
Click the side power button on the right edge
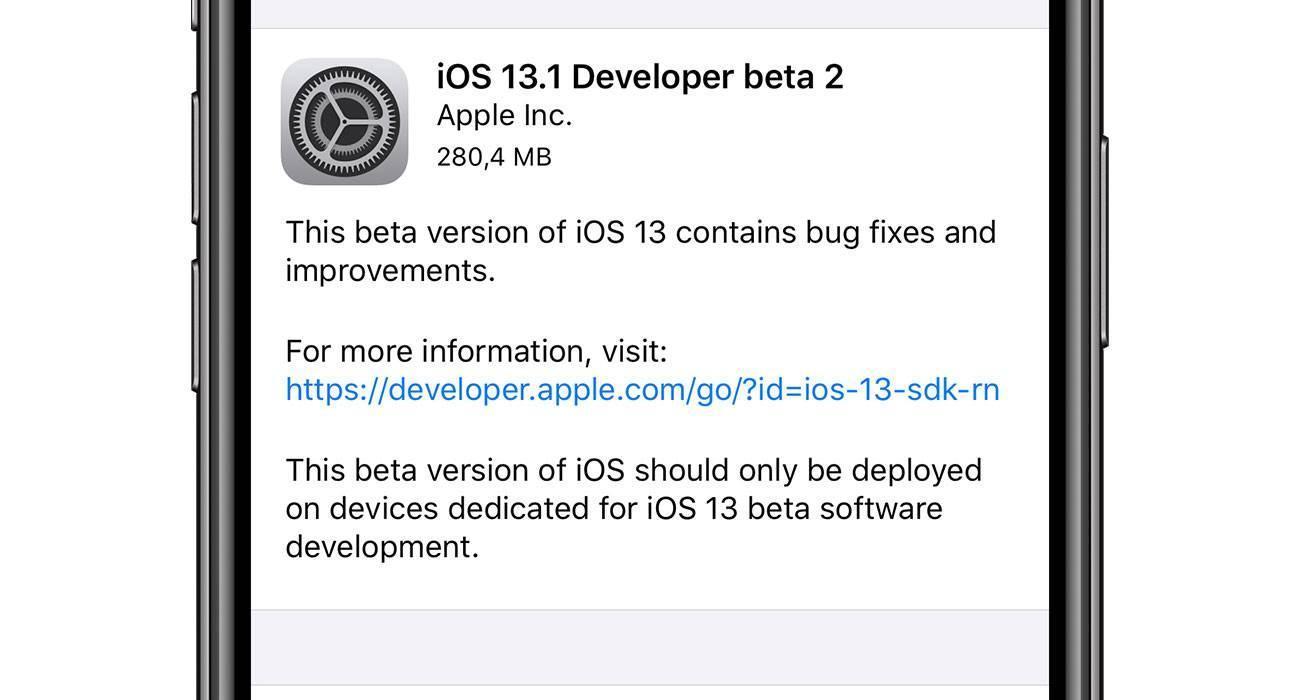tap(1105, 241)
